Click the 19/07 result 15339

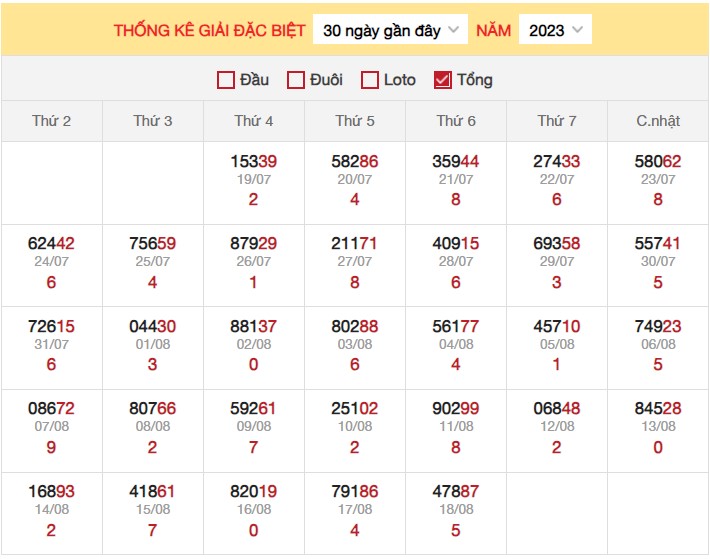254,160
